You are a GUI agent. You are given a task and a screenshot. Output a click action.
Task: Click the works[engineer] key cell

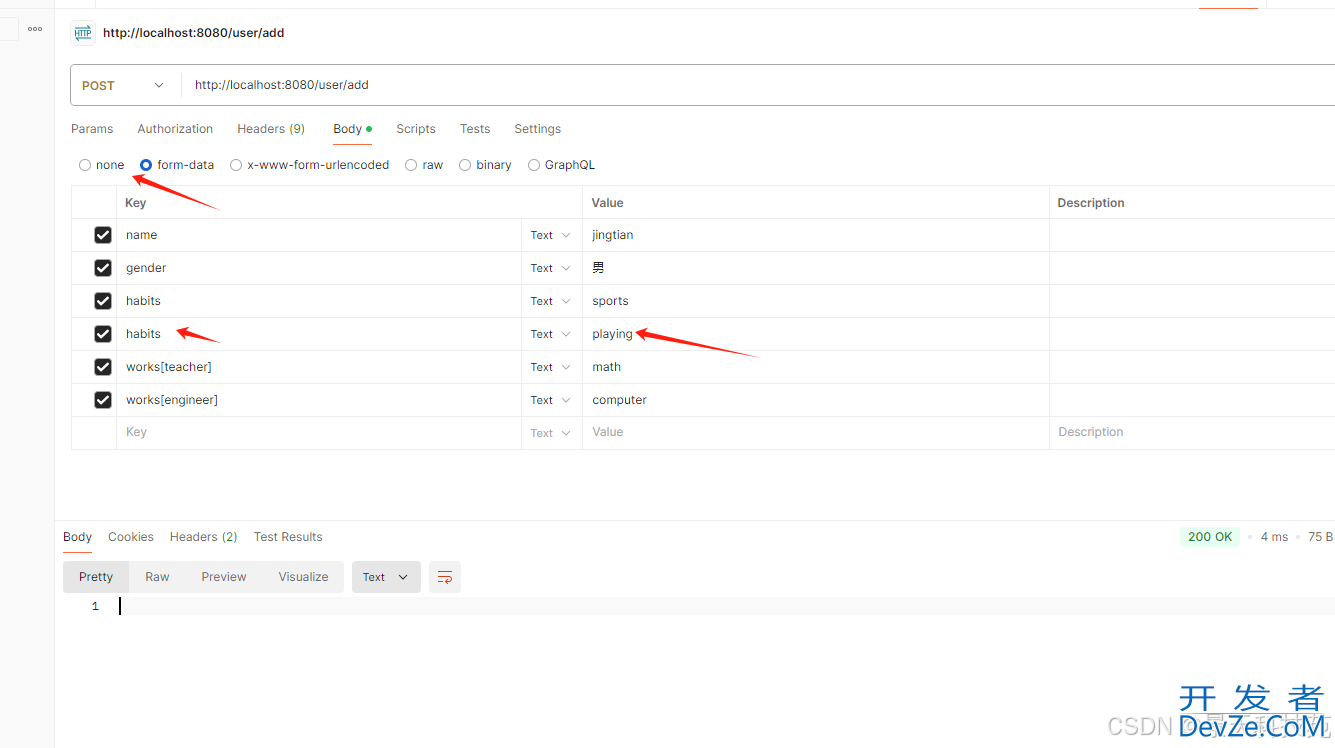pyautogui.click(x=319, y=400)
